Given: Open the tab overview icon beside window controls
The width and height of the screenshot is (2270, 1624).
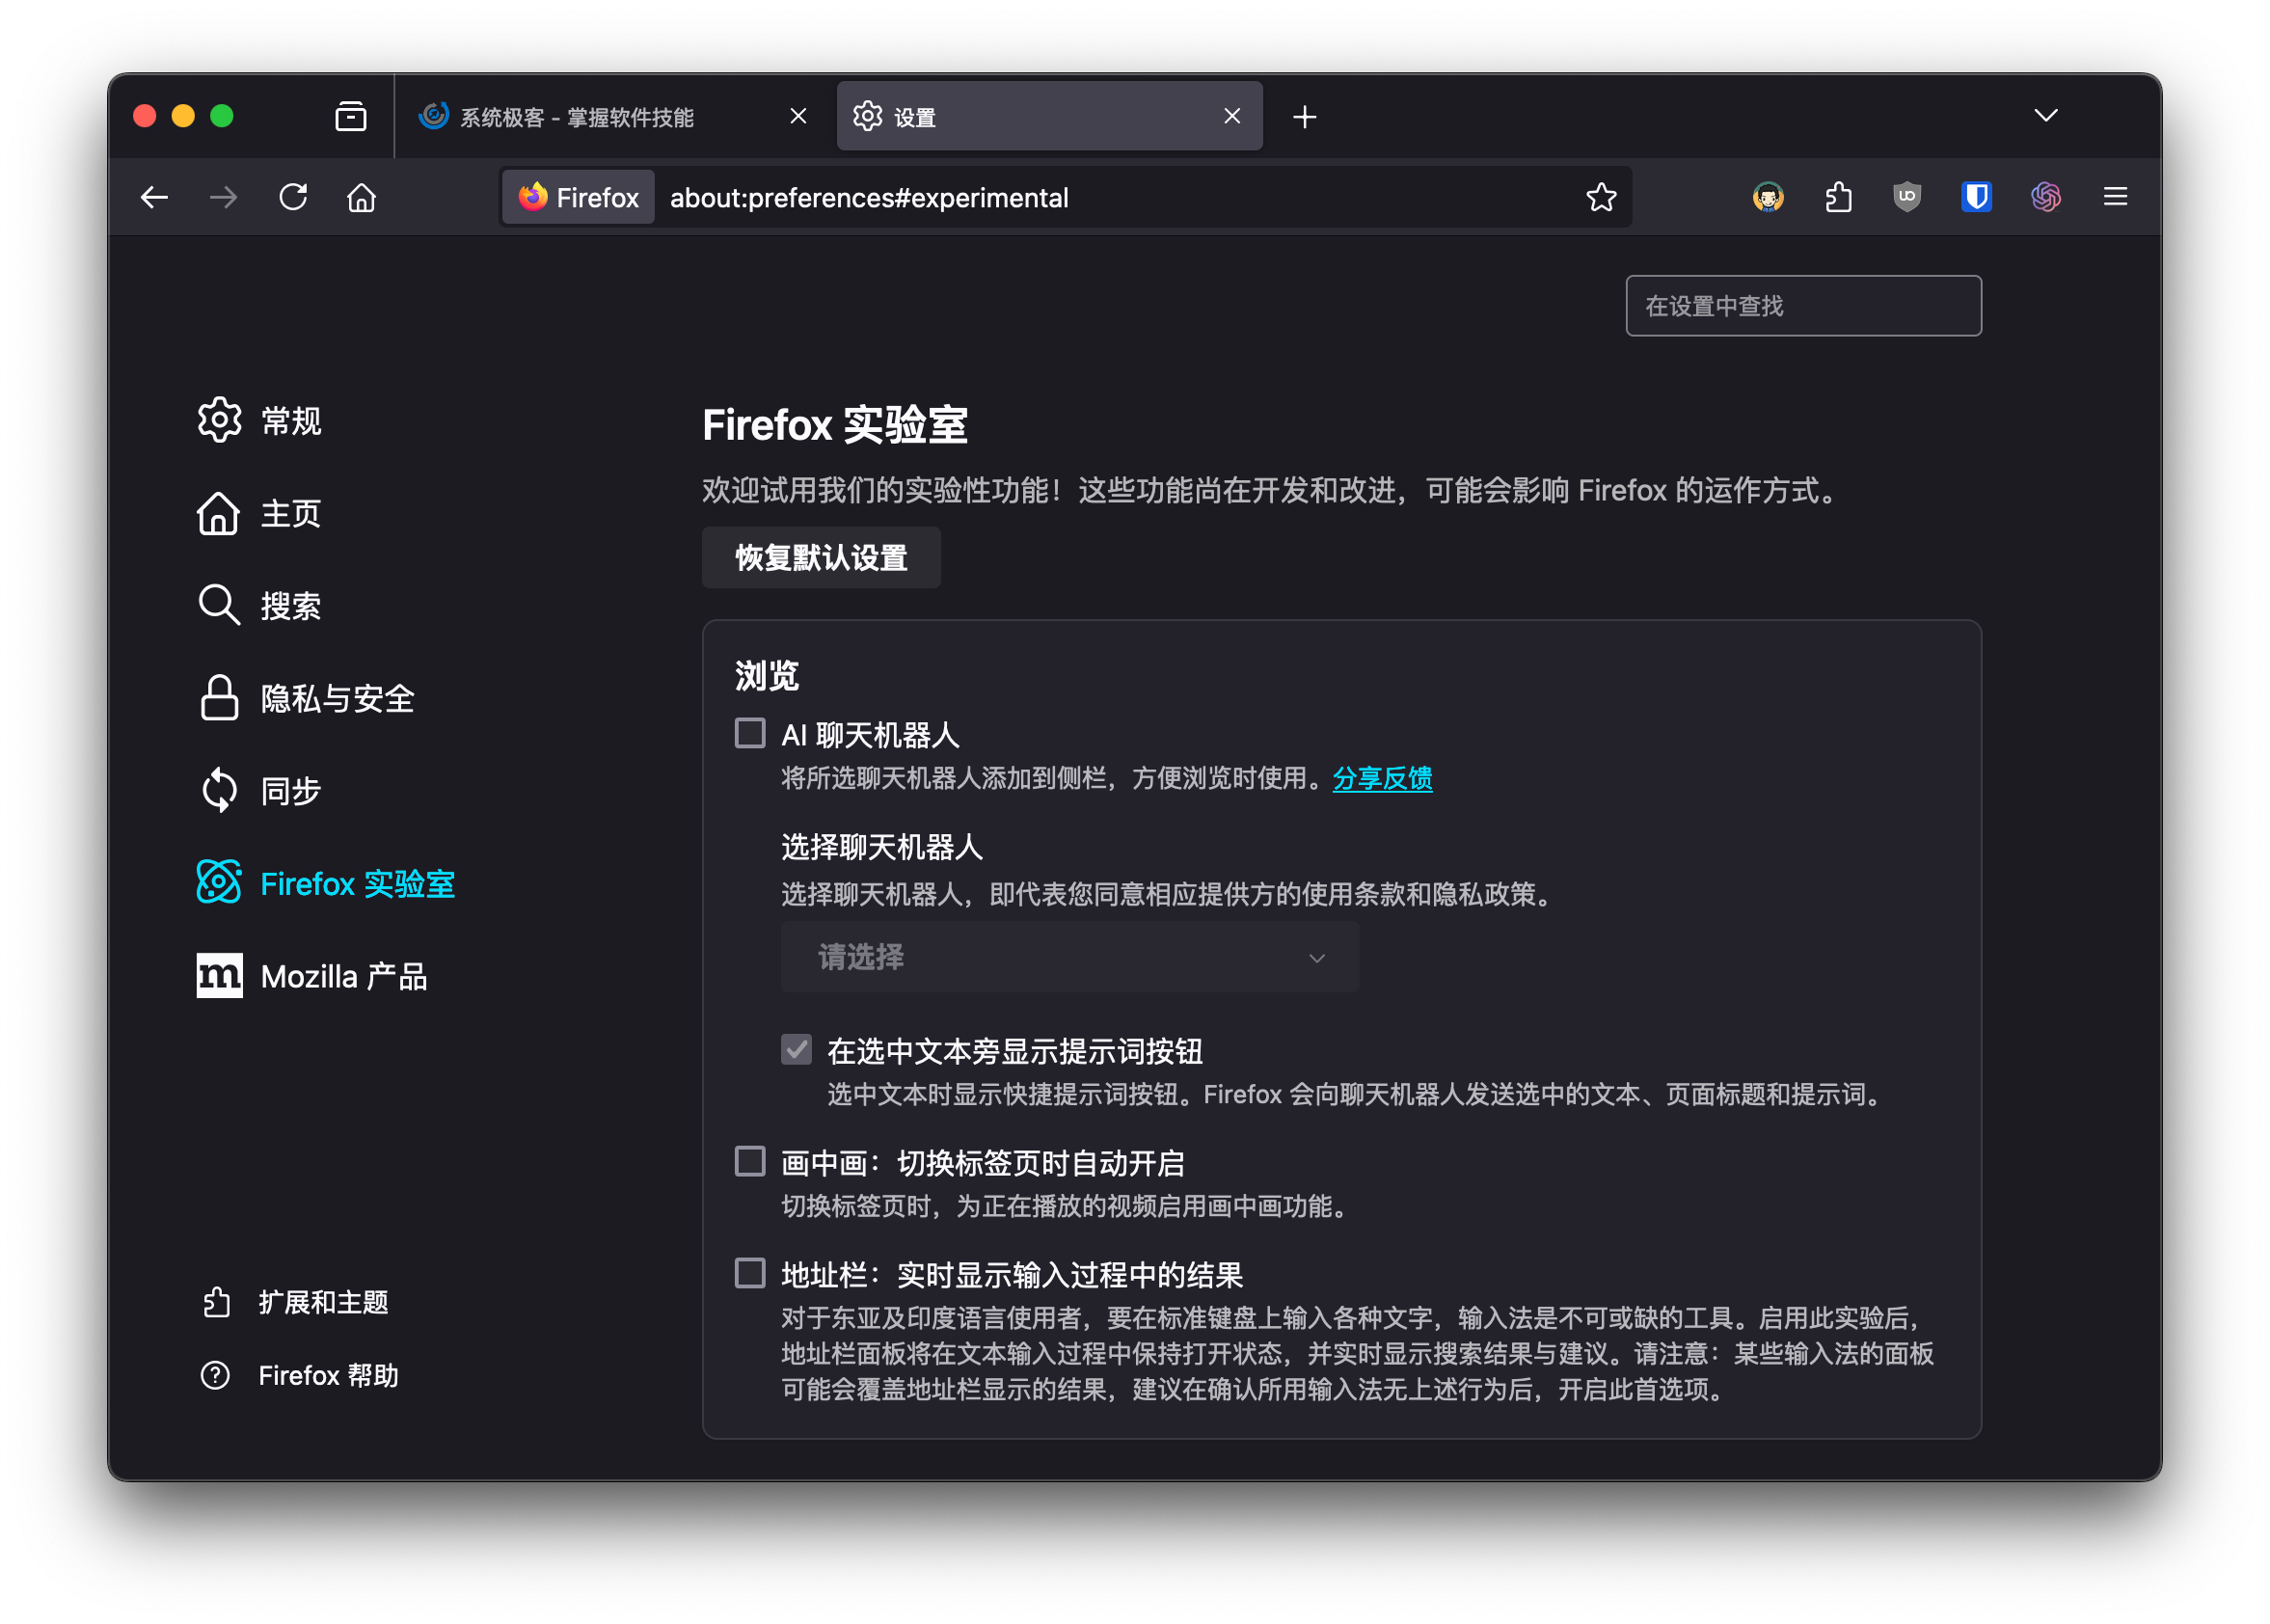Looking at the screenshot, I should coord(351,116).
